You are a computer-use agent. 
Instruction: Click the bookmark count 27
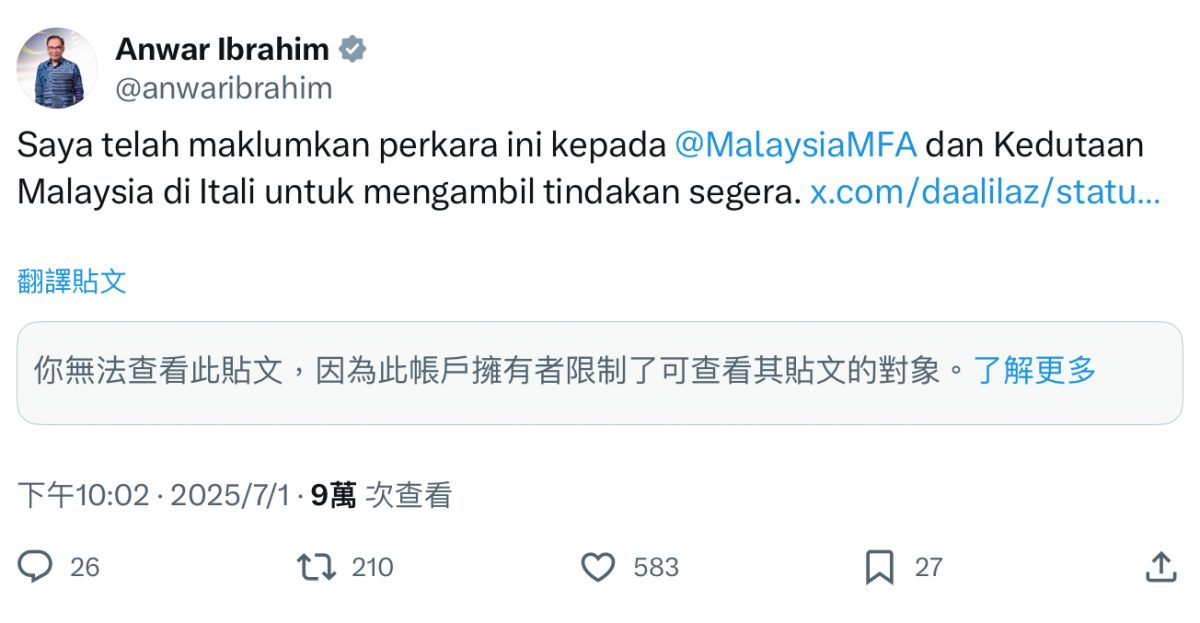pos(929,568)
